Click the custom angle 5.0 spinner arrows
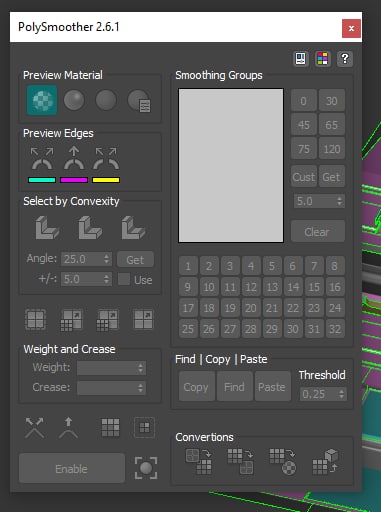Viewport: 381px width, 512px height. pyautogui.click(x=340, y=201)
